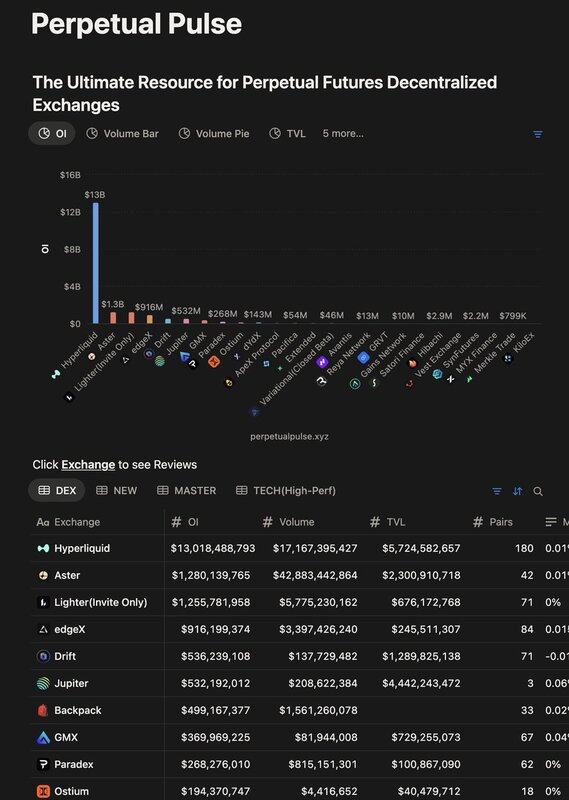Click Paradex volume $815,151,301

click(323, 764)
